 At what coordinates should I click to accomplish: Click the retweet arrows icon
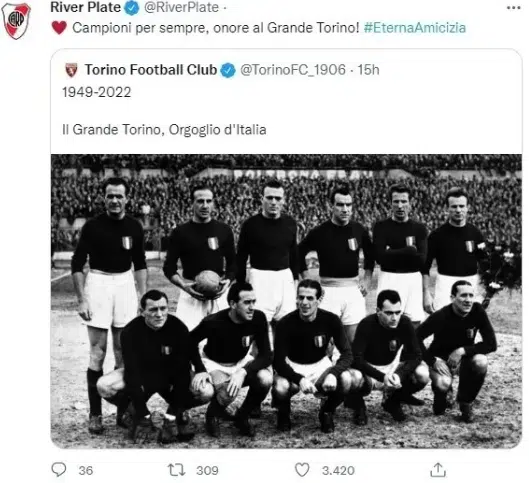176,470
